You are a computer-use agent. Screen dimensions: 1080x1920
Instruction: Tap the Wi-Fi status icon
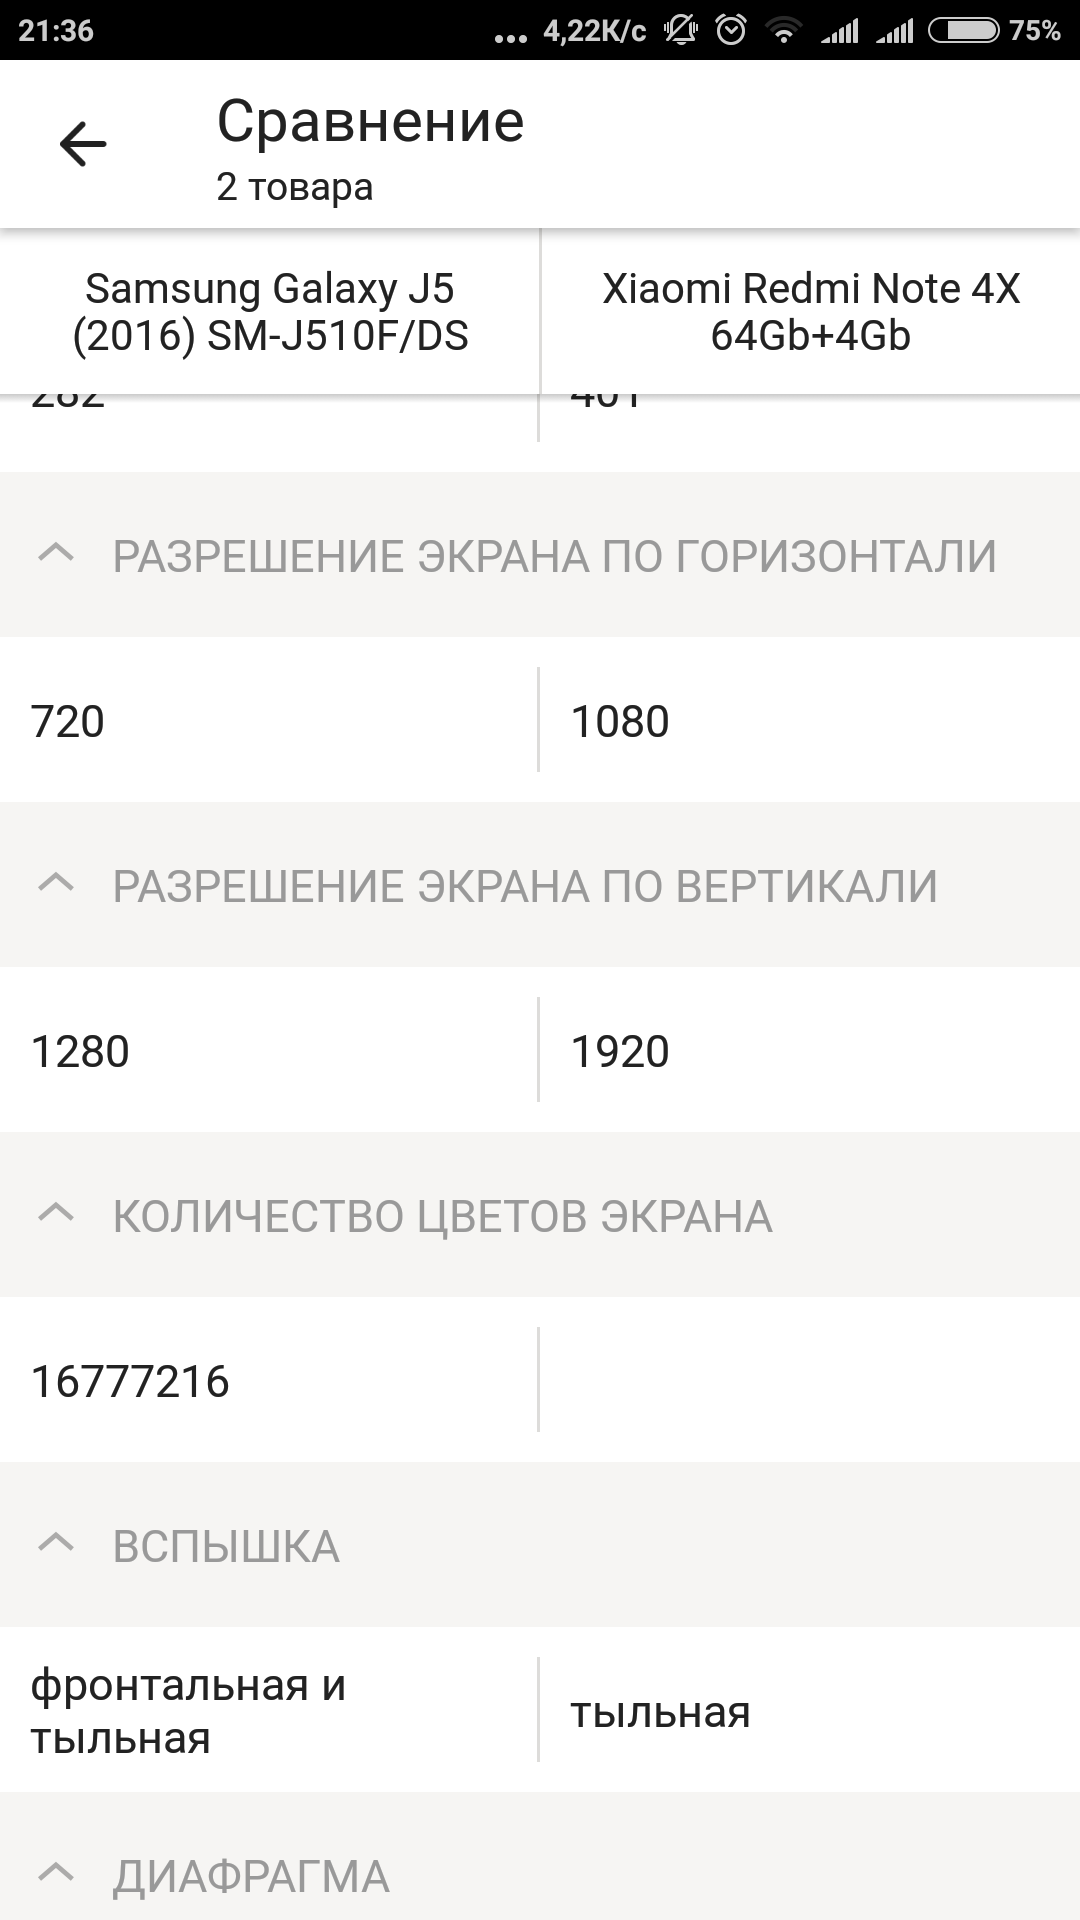[x=784, y=32]
